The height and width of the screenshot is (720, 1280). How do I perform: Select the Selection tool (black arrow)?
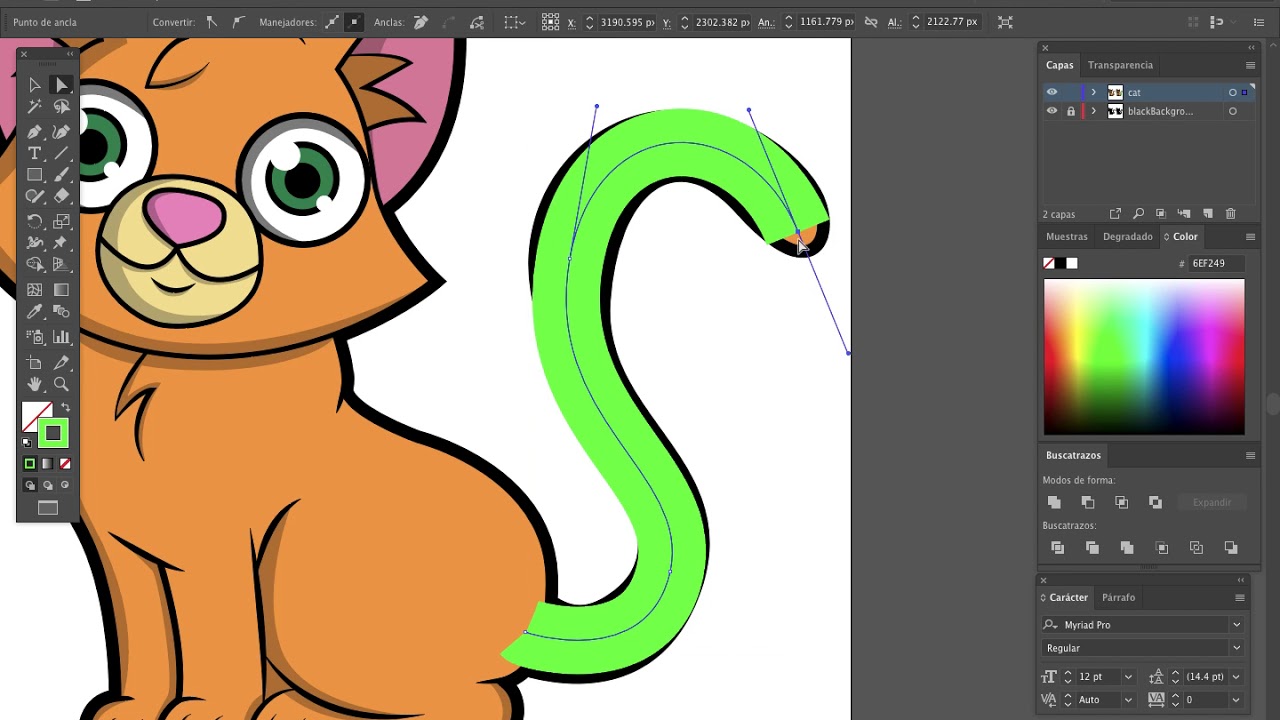(34, 85)
